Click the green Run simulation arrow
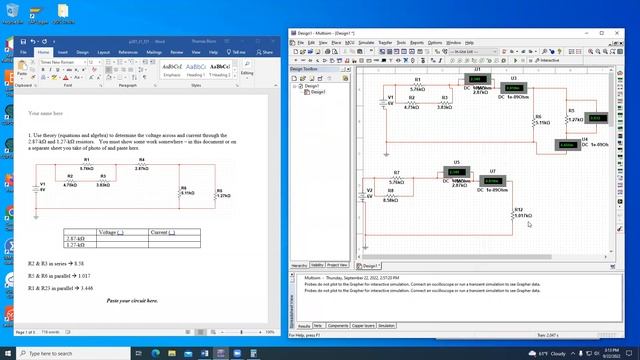Screen dimensions: 640x360 [516, 60]
